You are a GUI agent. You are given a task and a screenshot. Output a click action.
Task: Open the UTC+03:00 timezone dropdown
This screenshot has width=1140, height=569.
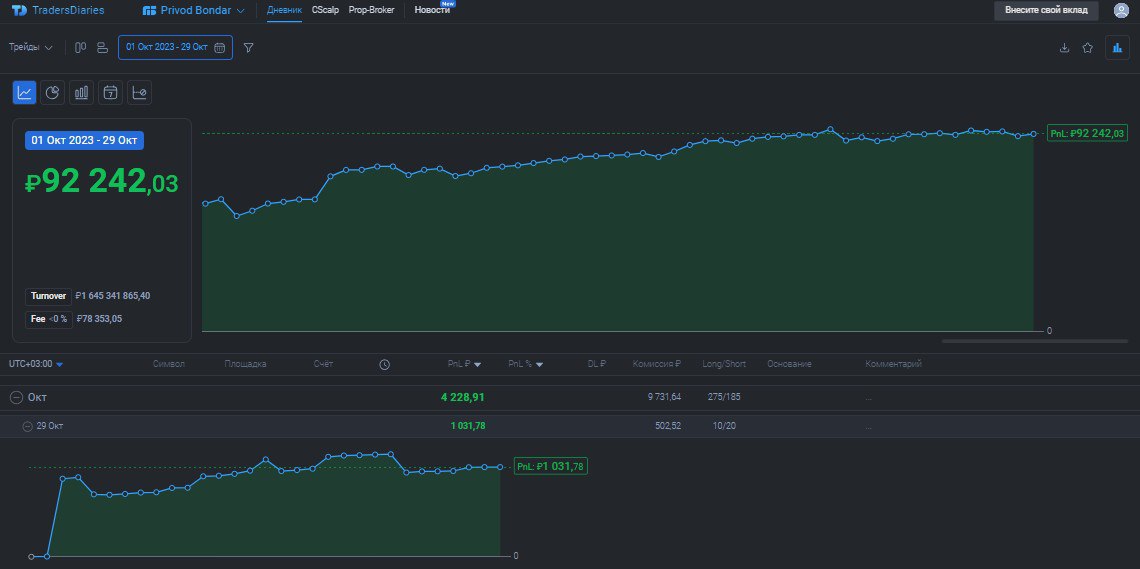click(x=36, y=364)
